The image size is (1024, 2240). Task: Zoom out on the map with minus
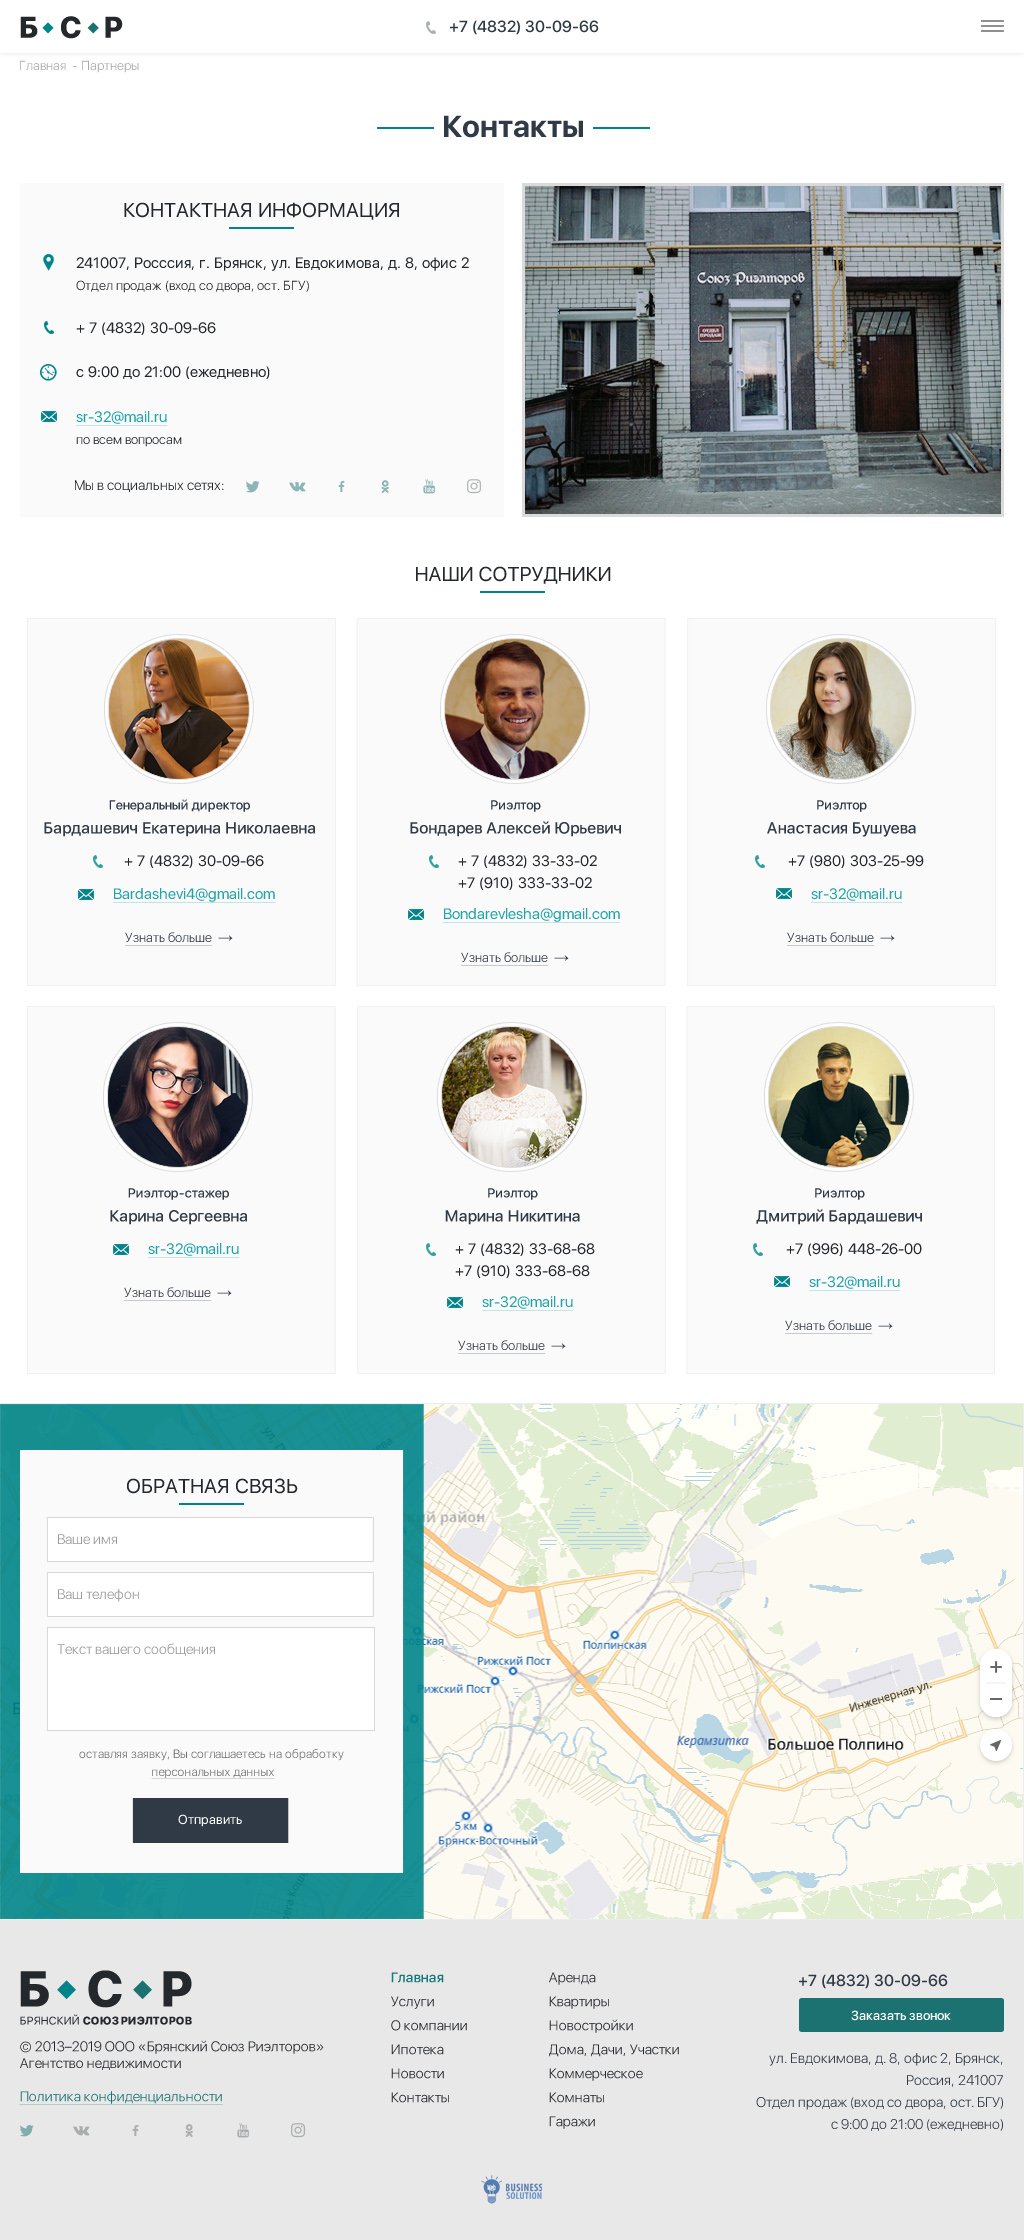pyautogui.click(x=996, y=1699)
